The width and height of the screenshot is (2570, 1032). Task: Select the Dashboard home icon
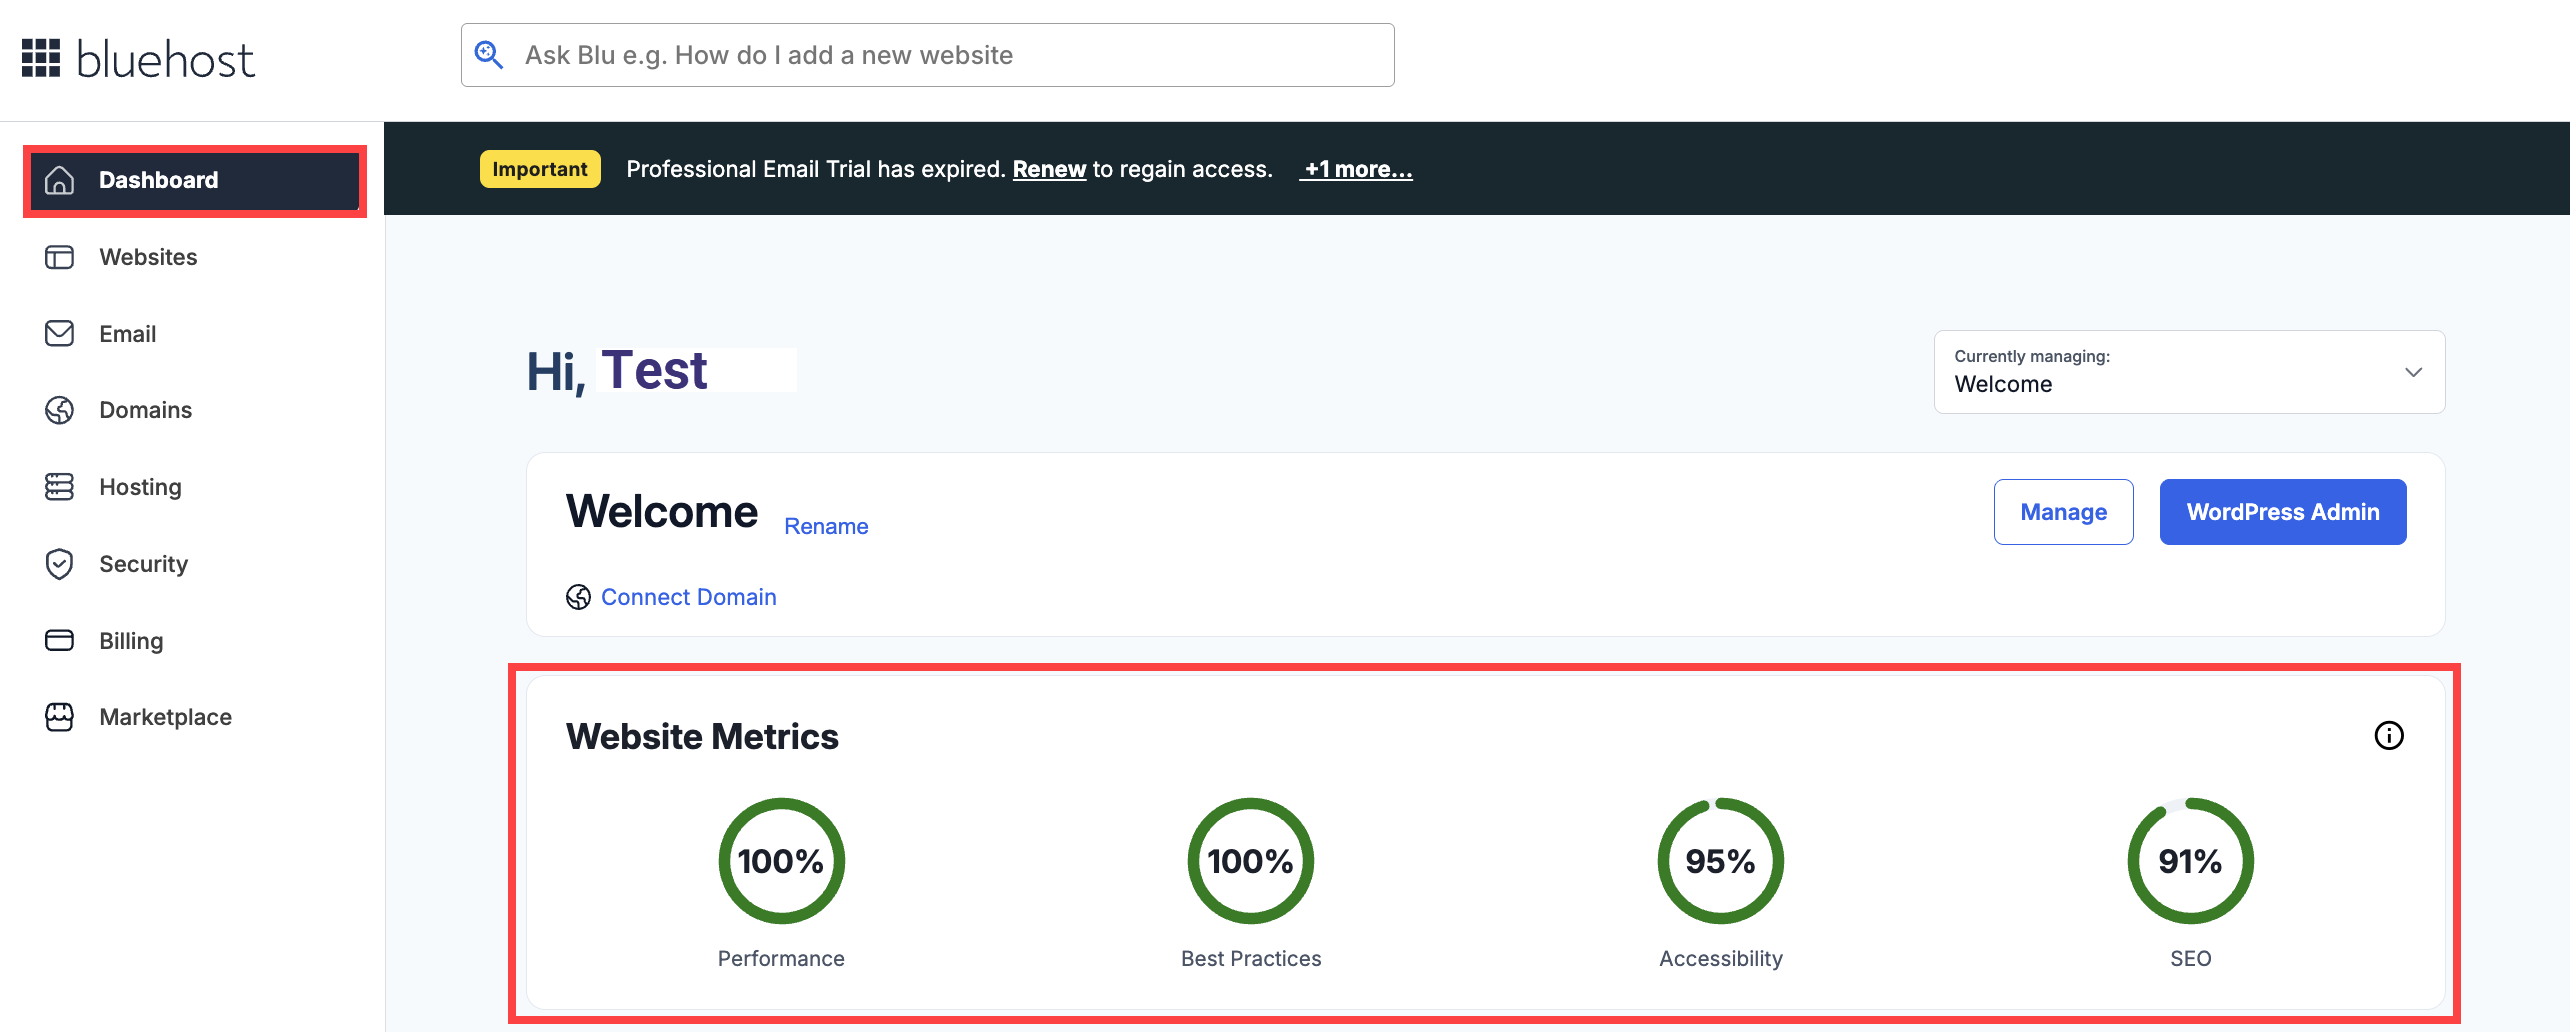point(59,180)
